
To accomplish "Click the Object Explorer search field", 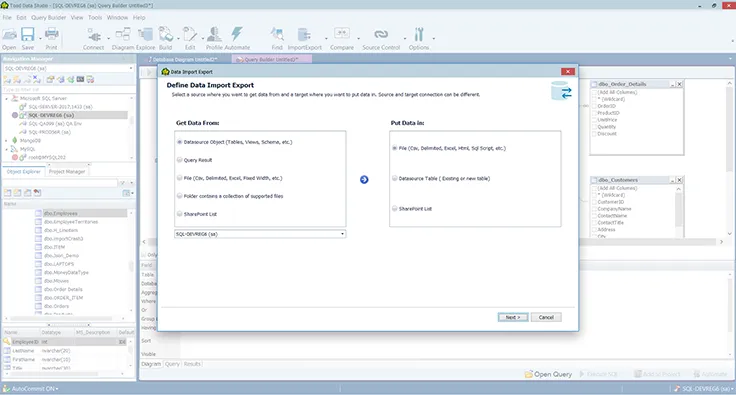I will 60,182.
